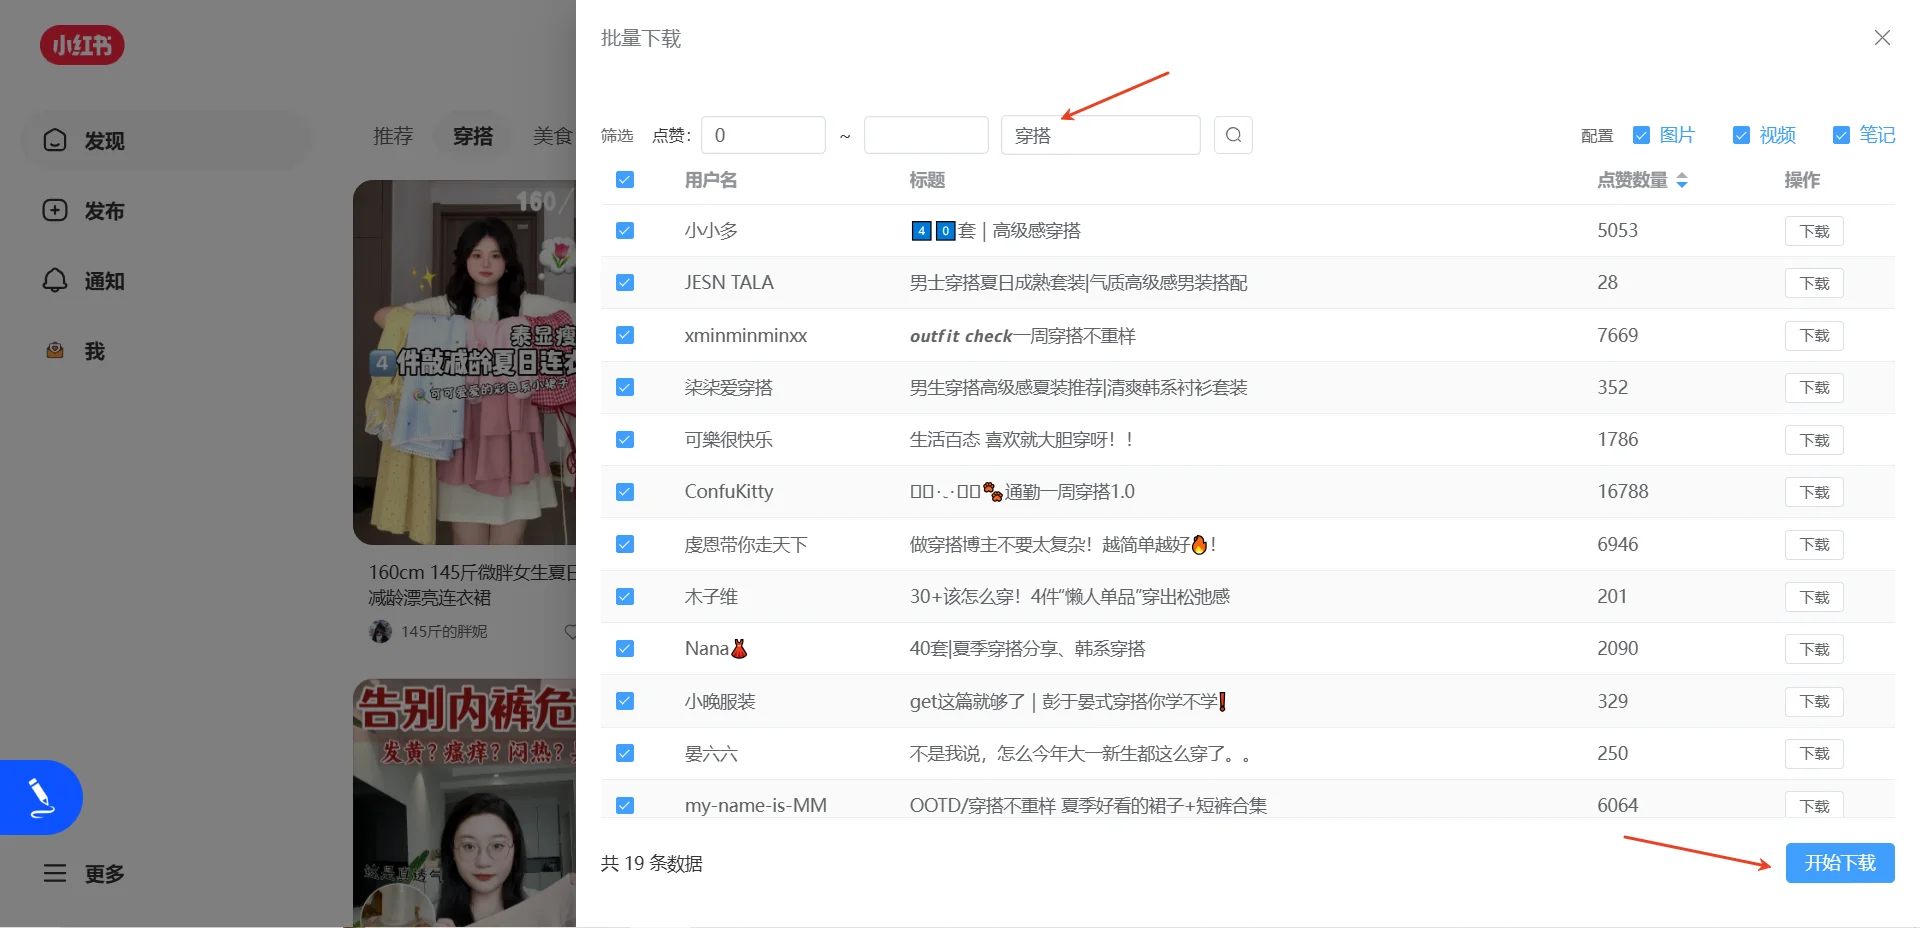Open the 通知 notifications bell icon

(x=55, y=281)
